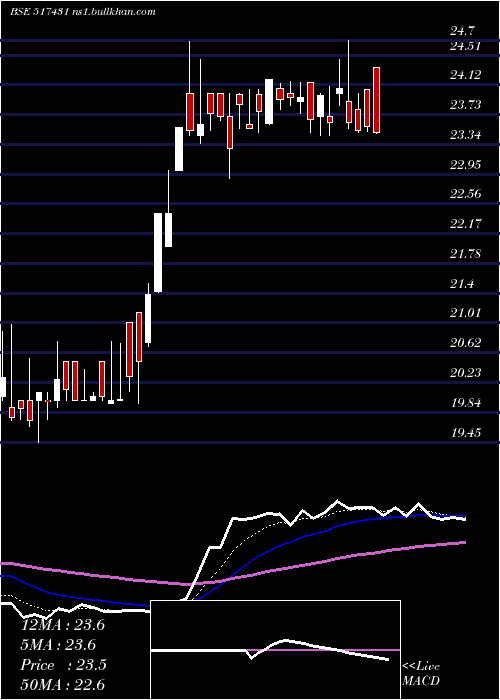Click the 22.95 price axis label

point(466,164)
